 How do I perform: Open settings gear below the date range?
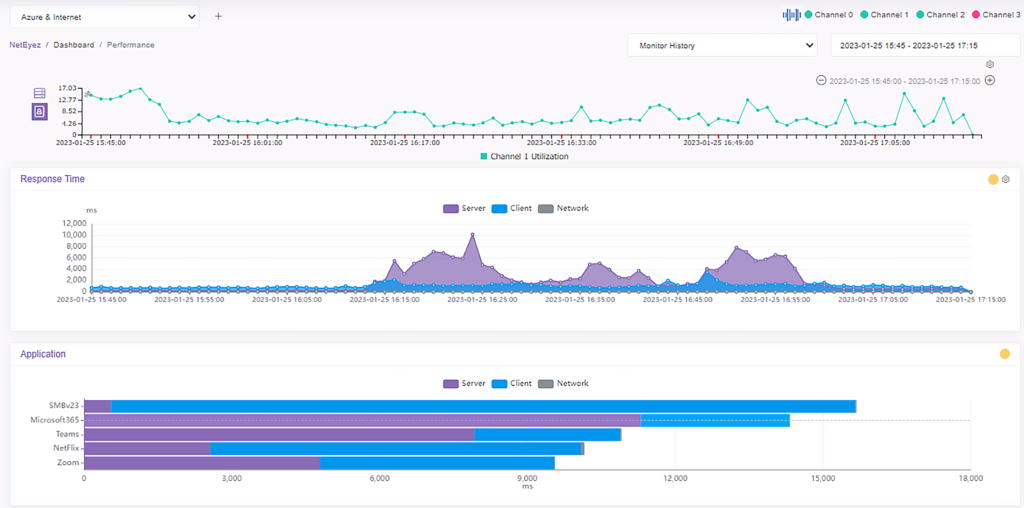(990, 65)
